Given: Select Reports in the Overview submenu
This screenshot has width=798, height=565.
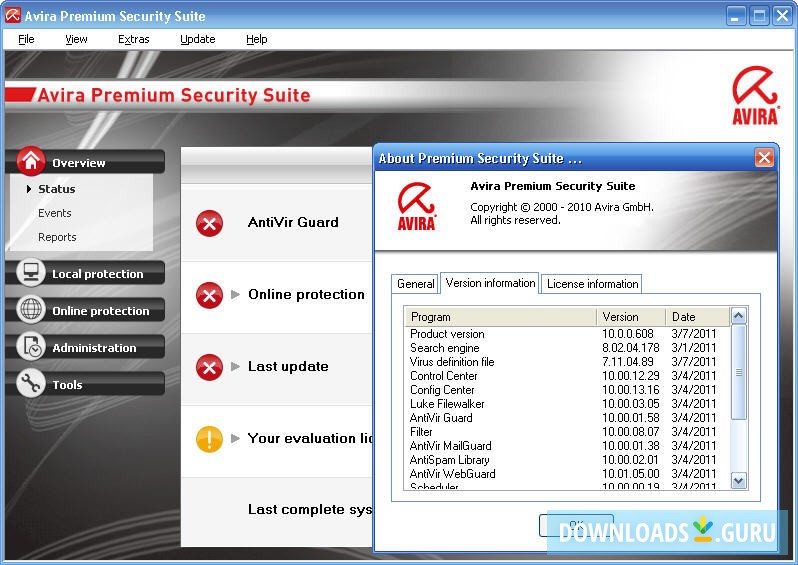Looking at the screenshot, I should point(57,237).
